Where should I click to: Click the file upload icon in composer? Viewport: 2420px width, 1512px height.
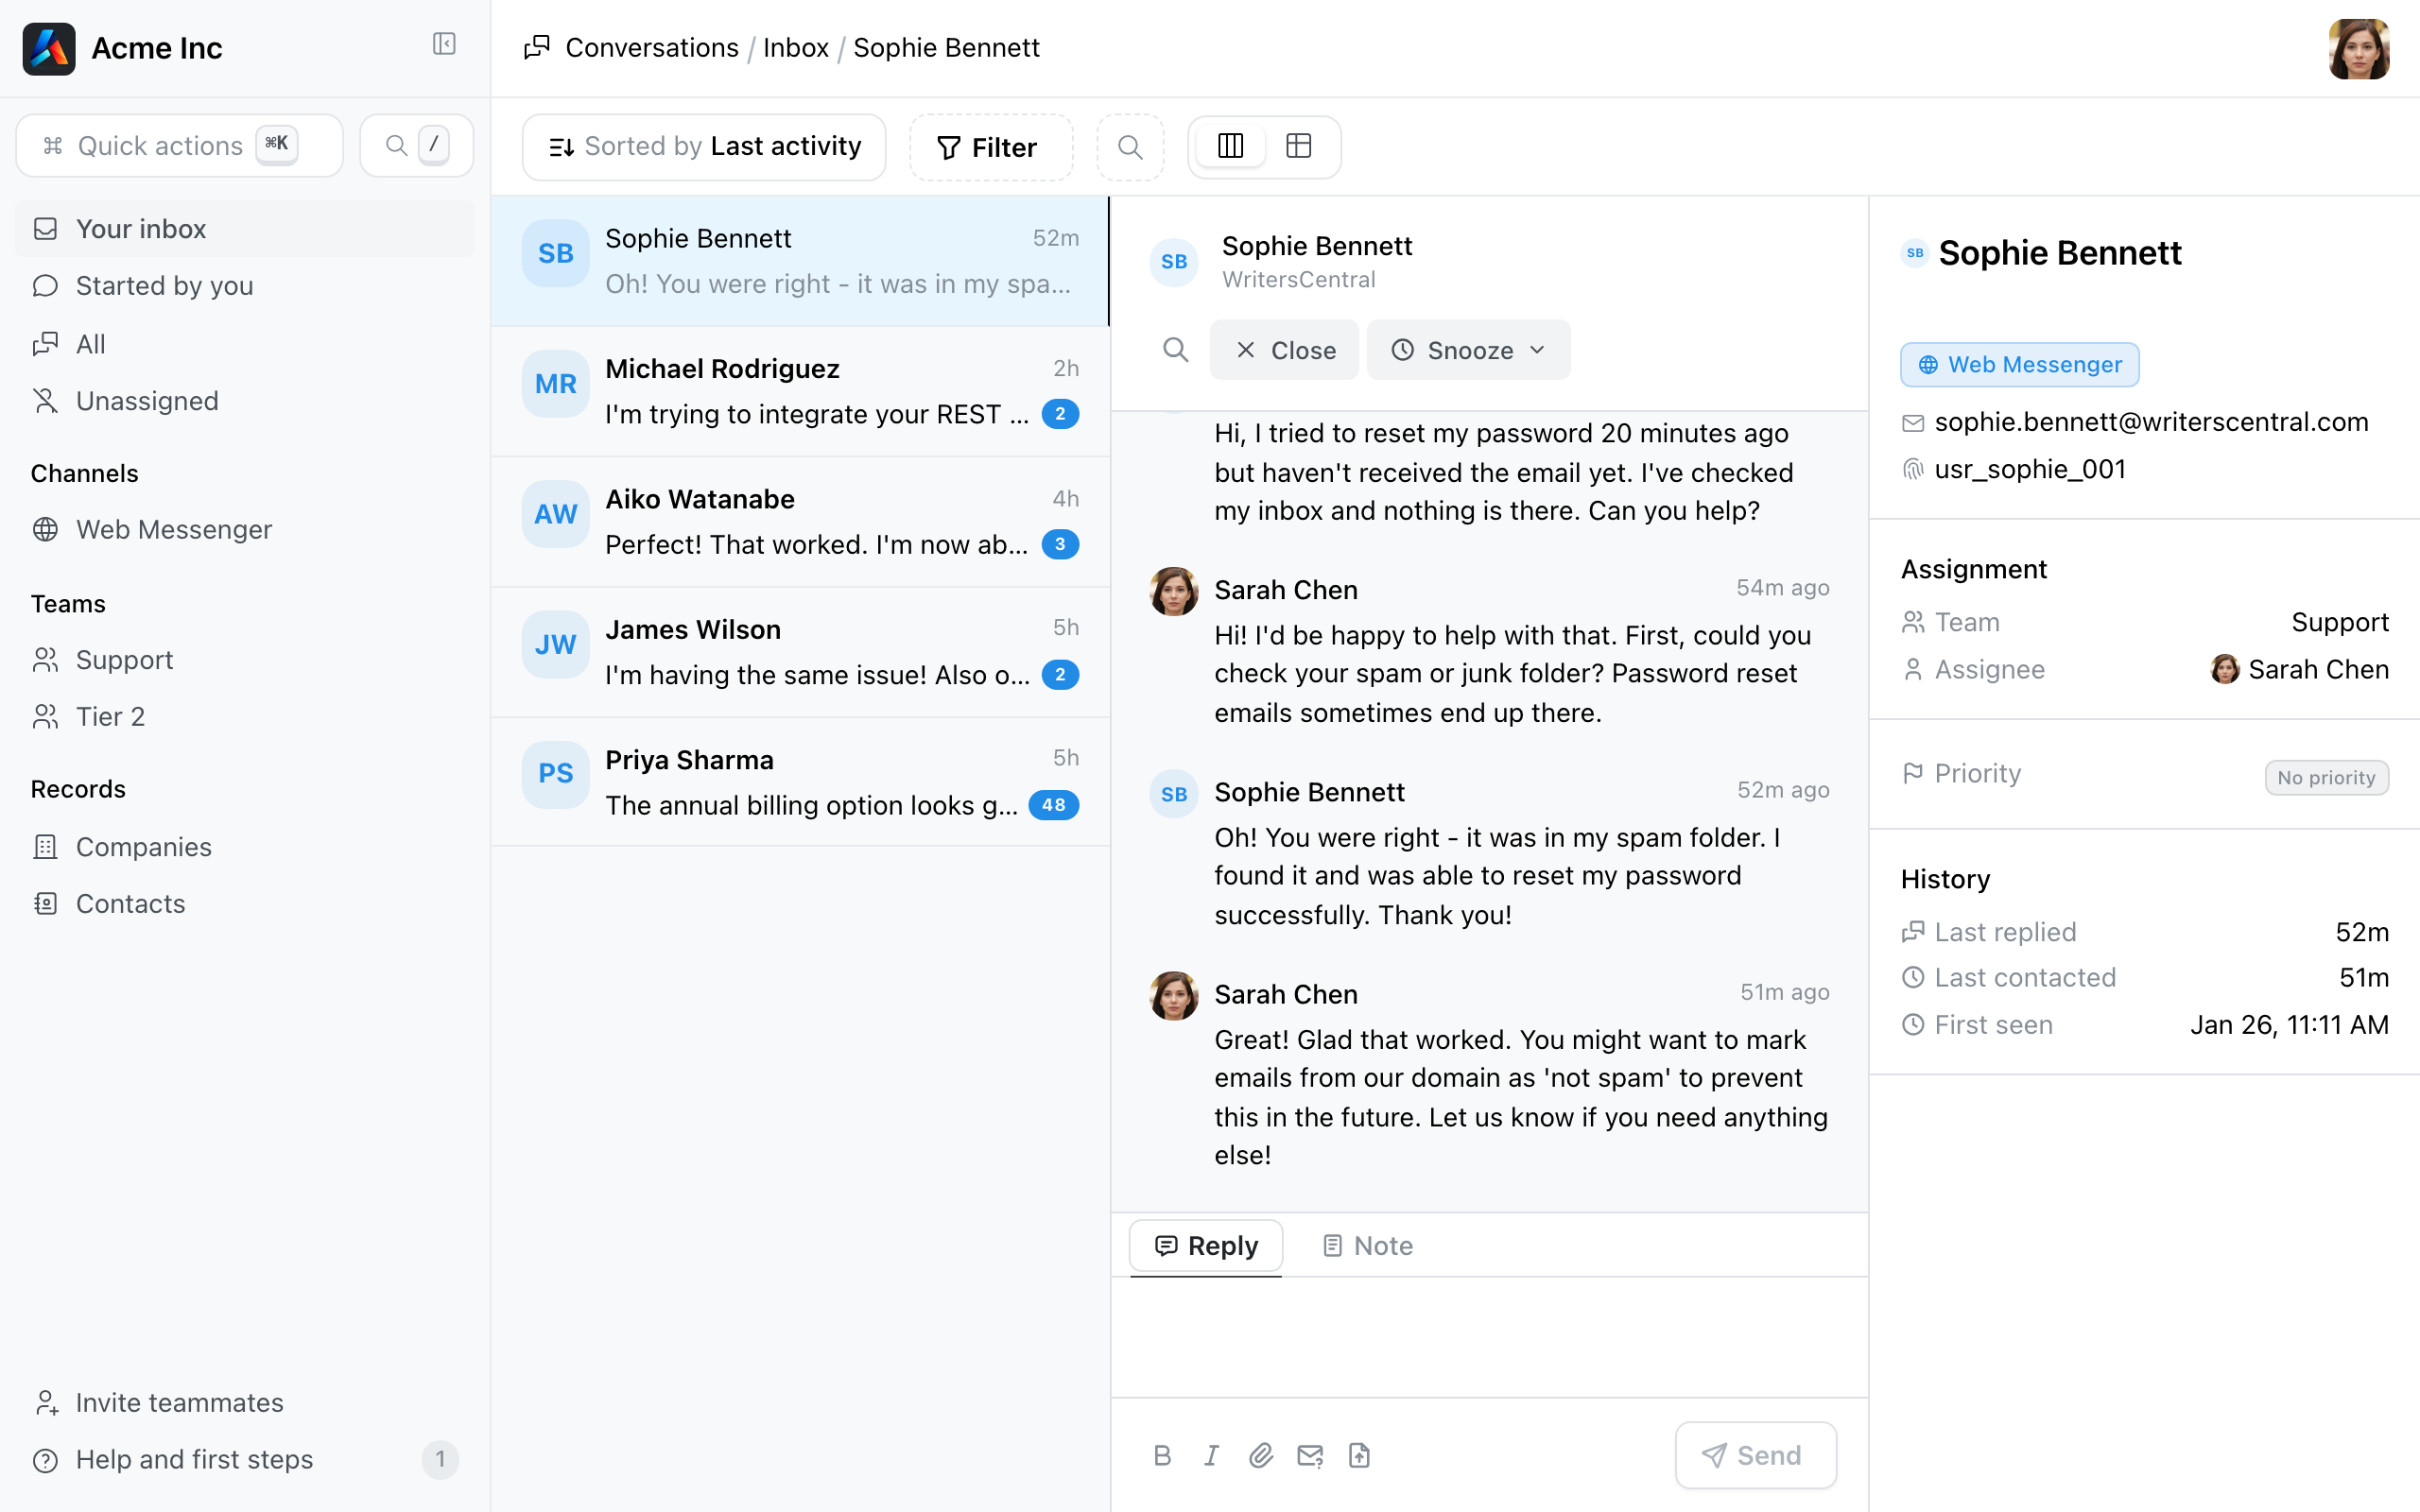click(x=1359, y=1455)
